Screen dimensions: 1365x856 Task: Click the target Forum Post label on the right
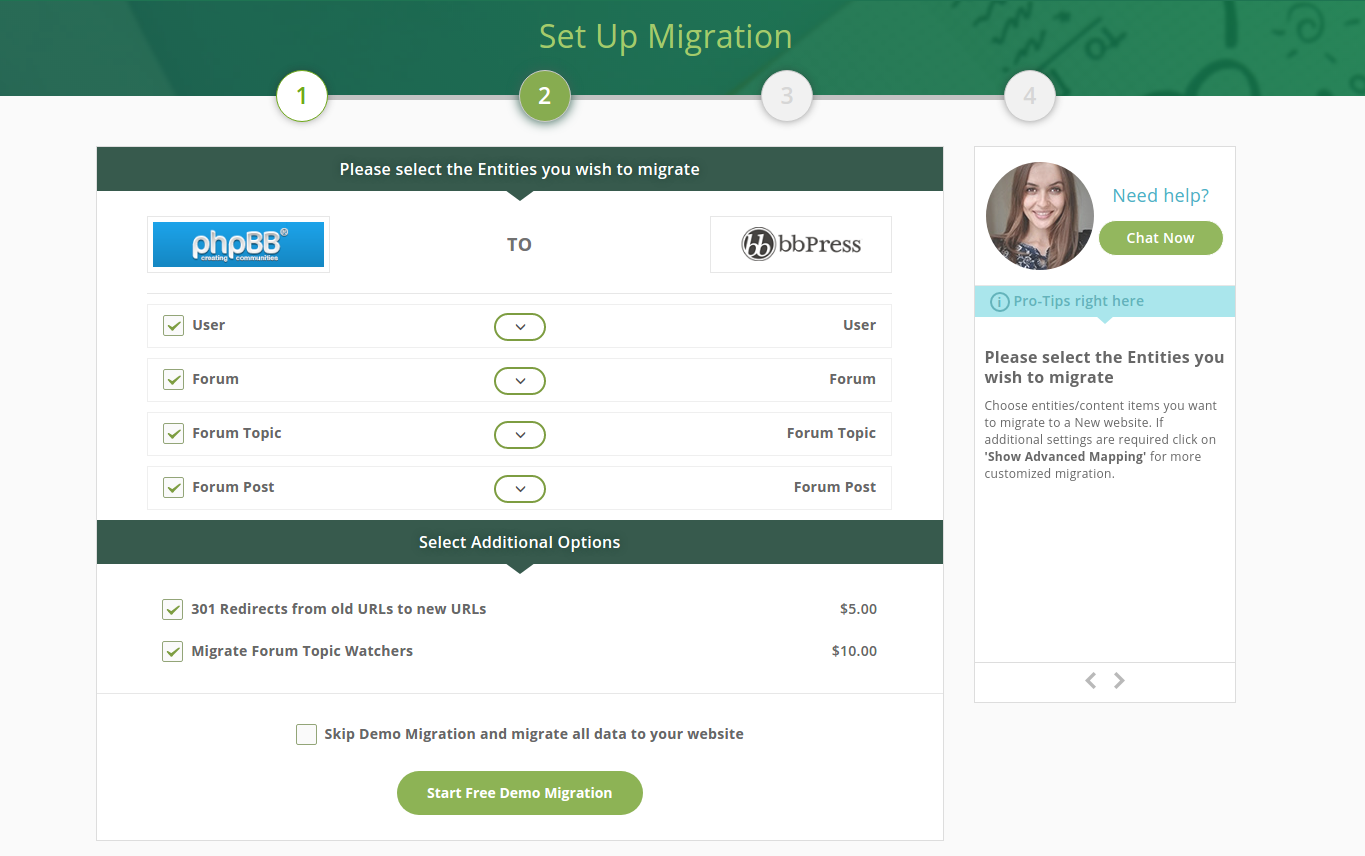click(x=835, y=487)
